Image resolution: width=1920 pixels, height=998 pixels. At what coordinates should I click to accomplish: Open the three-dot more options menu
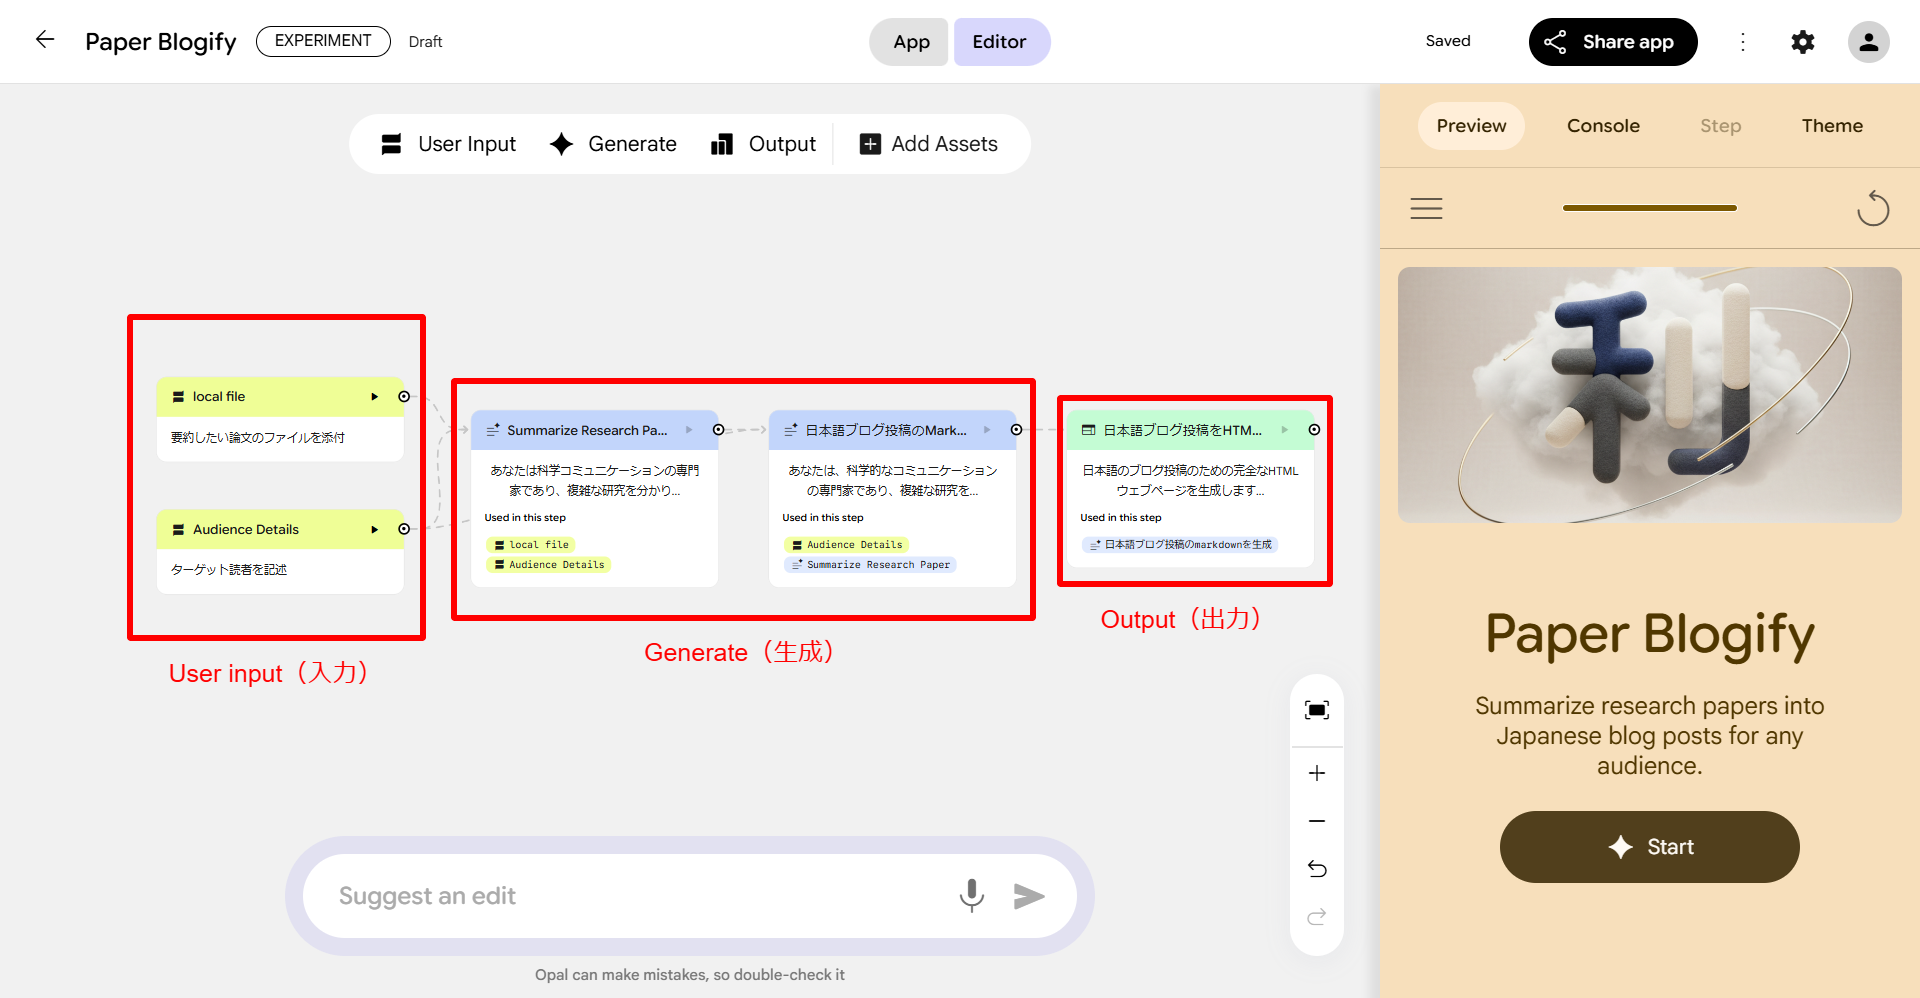coord(1742,42)
